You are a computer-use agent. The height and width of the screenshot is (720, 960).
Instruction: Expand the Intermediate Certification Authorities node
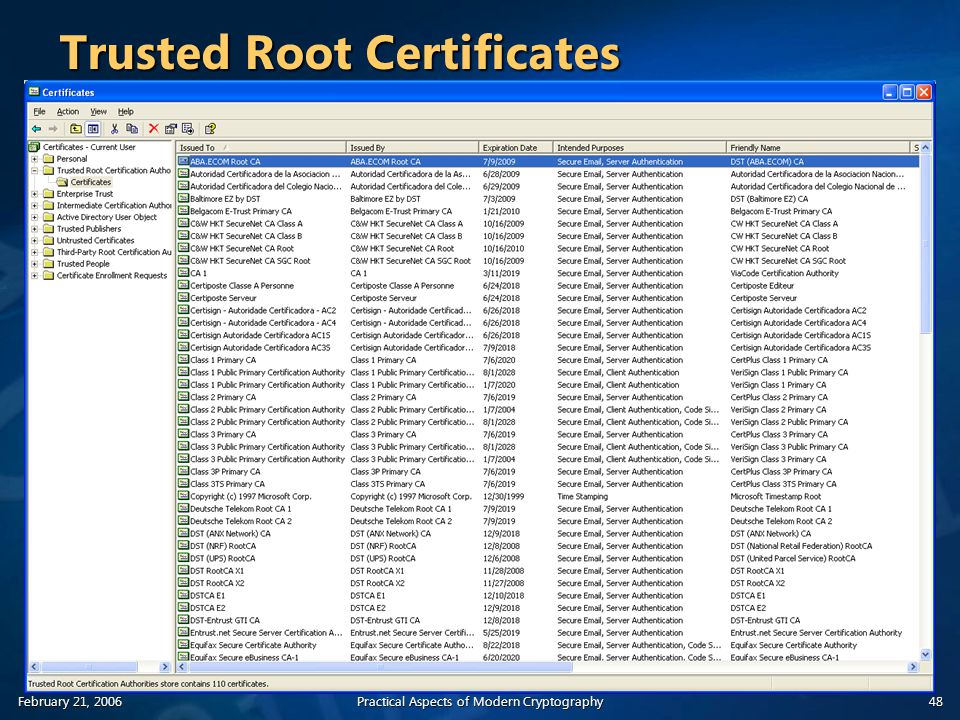pos(35,205)
